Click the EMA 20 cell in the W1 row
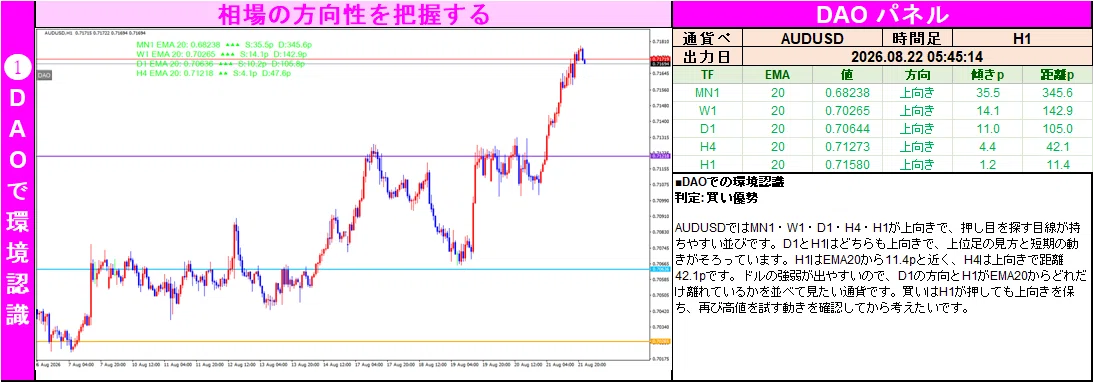Viewport: 1093px width, 382px height. pos(778,111)
